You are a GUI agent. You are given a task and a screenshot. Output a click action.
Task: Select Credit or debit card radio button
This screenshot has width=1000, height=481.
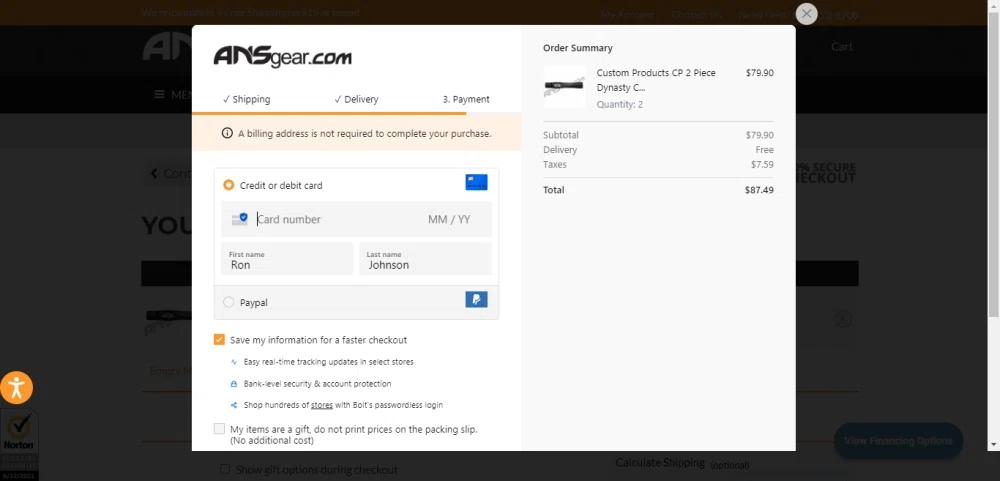click(228, 185)
